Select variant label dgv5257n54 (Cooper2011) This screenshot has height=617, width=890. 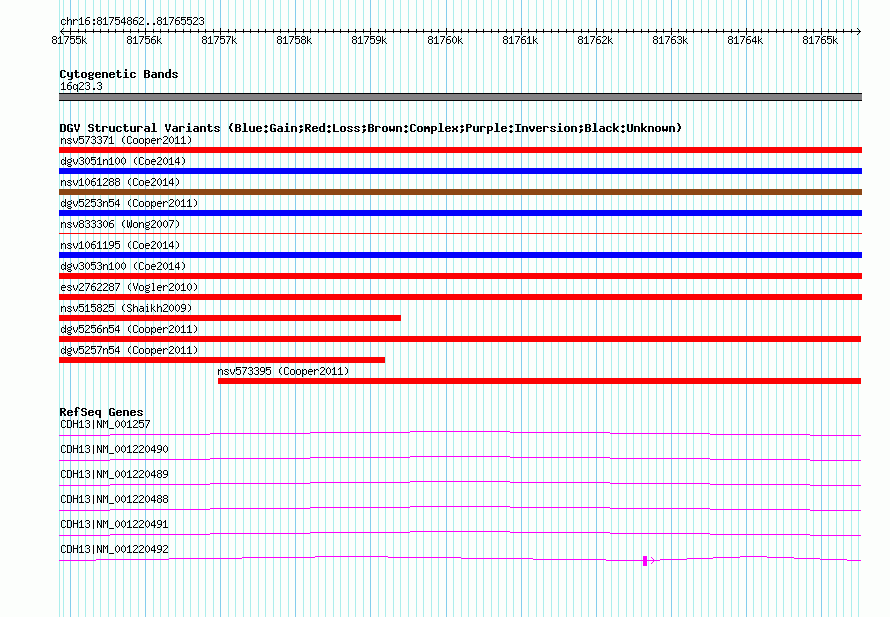129,350
